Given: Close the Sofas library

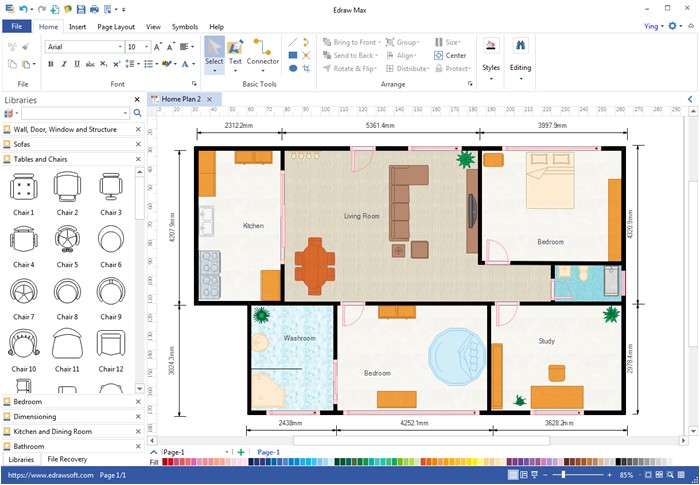Looking at the screenshot, I should (x=138, y=144).
